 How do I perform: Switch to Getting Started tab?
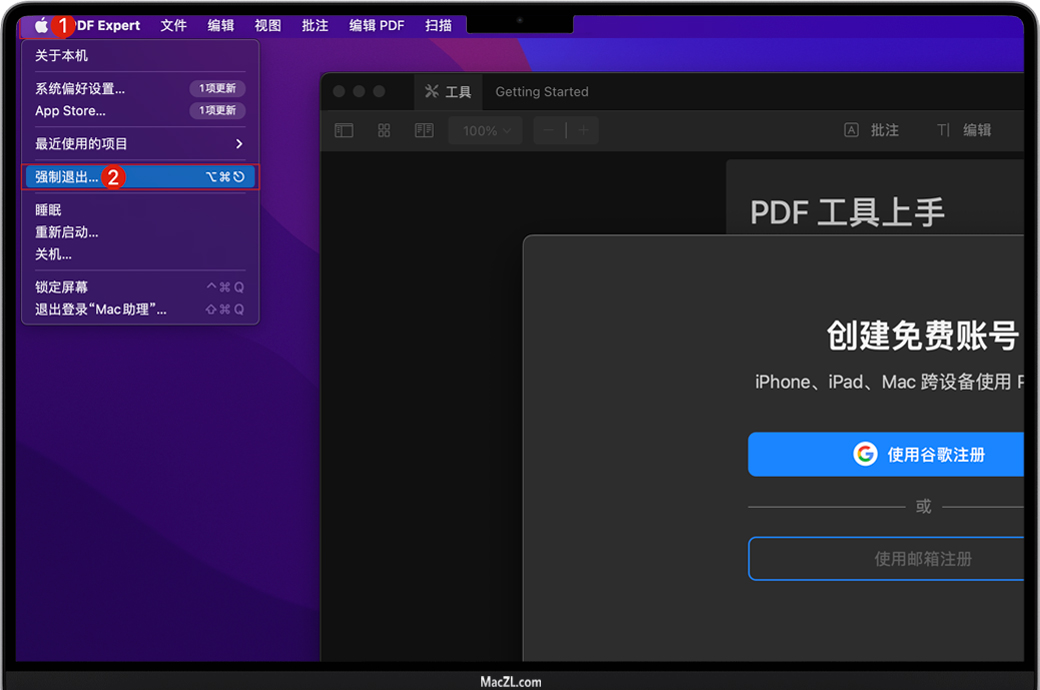point(542,92)
